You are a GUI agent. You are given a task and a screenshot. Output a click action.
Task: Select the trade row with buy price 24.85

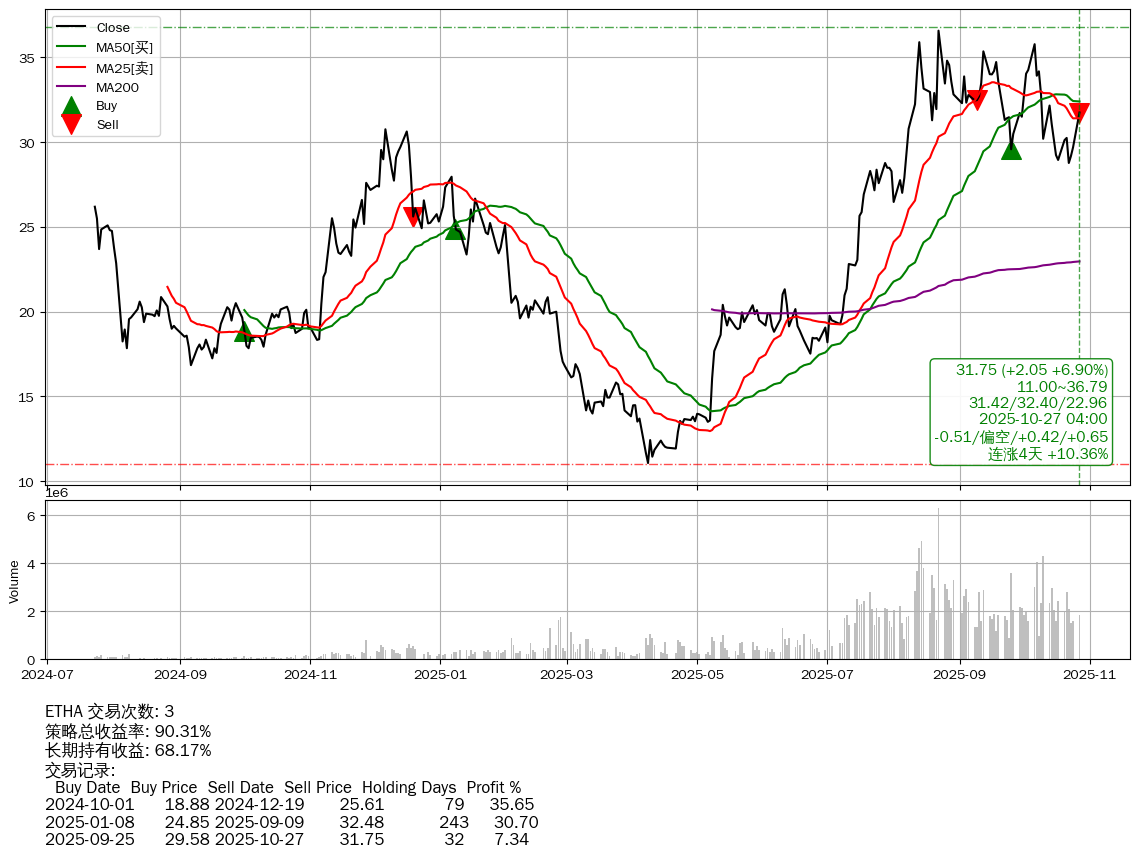pos(291,822)
